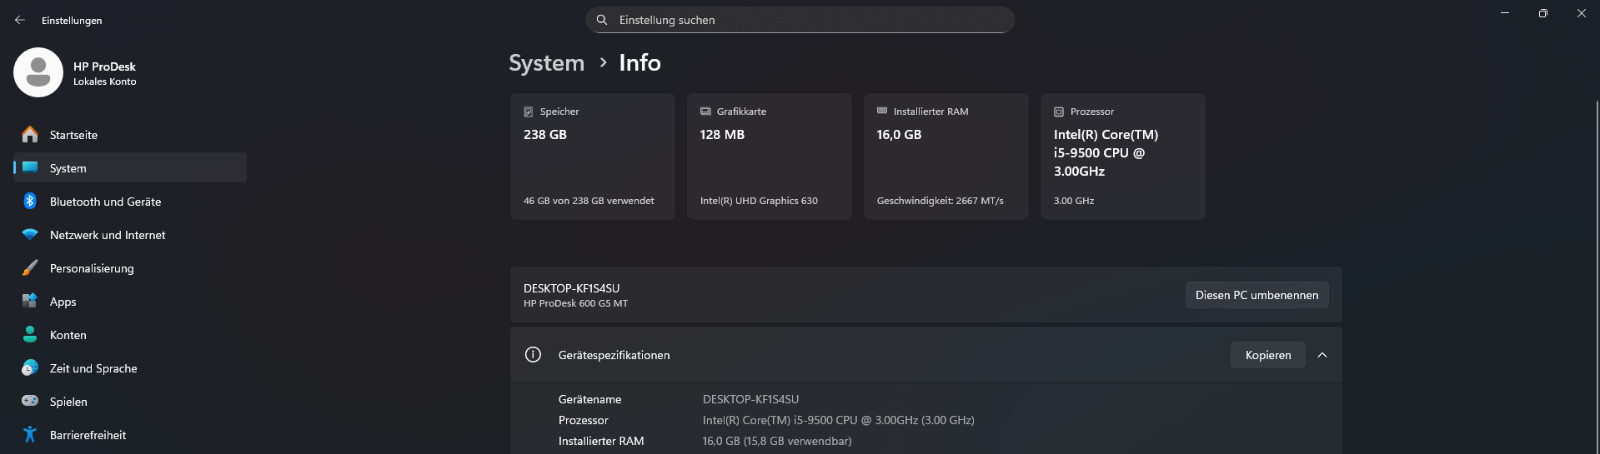Click System in the breadcrumb

(546, 63)
